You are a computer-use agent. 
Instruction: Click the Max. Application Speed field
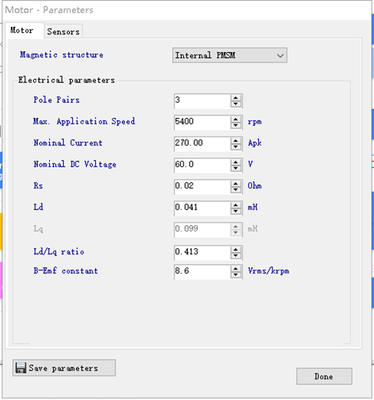tap(202, 122)
